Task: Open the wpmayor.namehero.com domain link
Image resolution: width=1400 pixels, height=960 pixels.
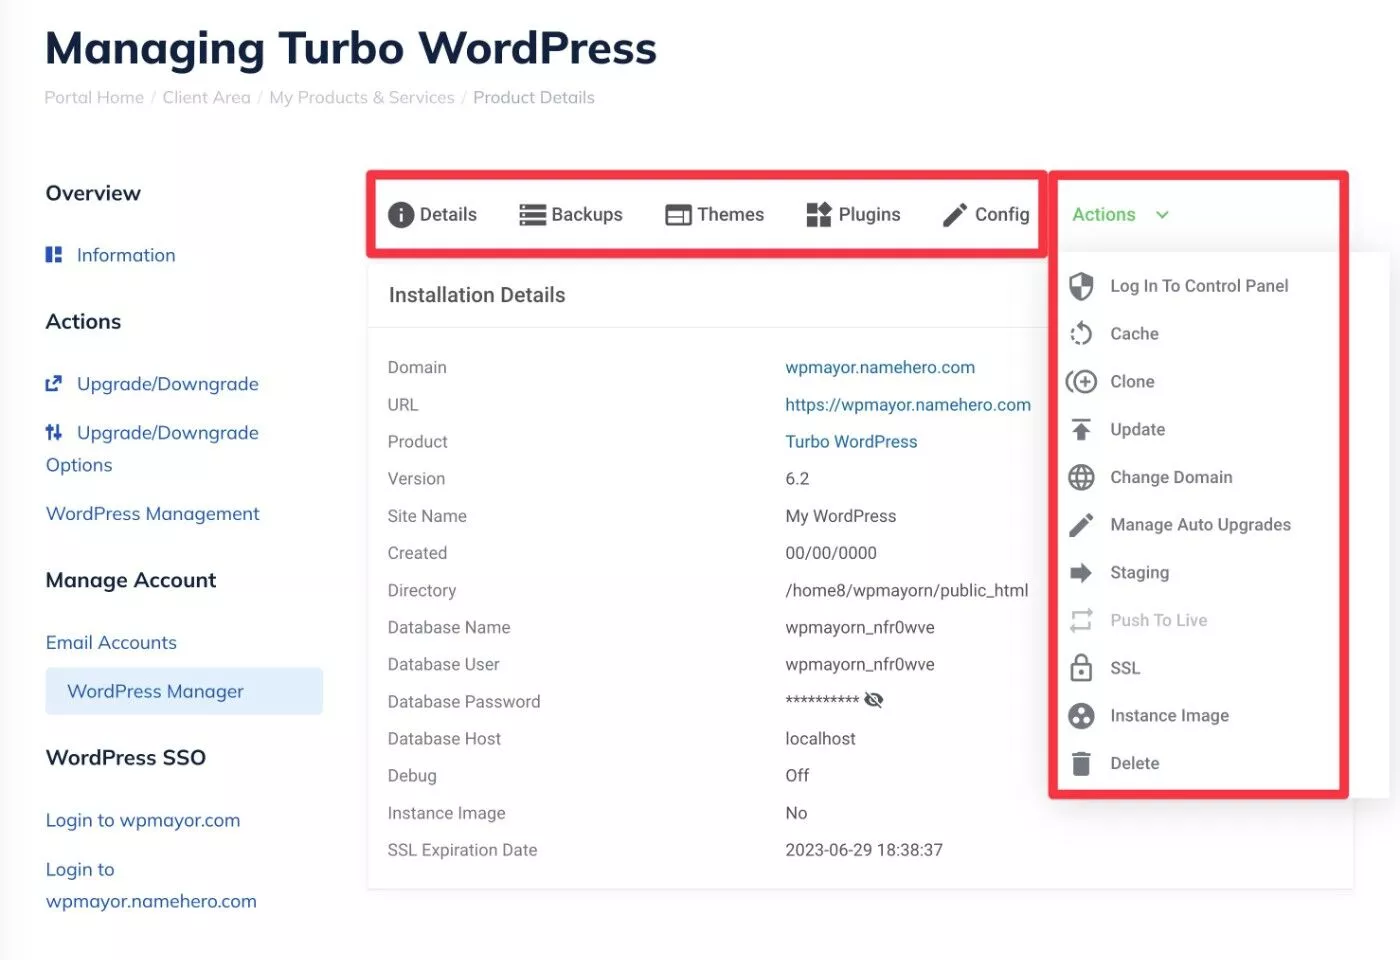Action: (x=880, y=368)
